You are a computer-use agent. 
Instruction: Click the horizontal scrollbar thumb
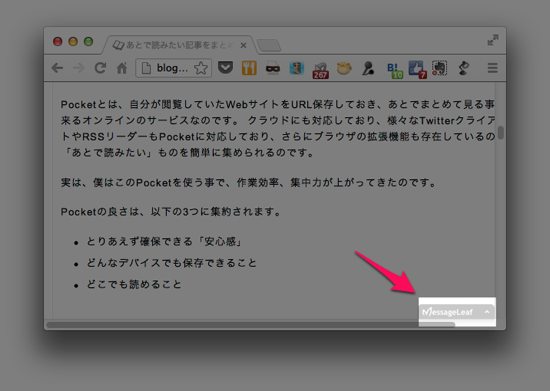[250, 324]
